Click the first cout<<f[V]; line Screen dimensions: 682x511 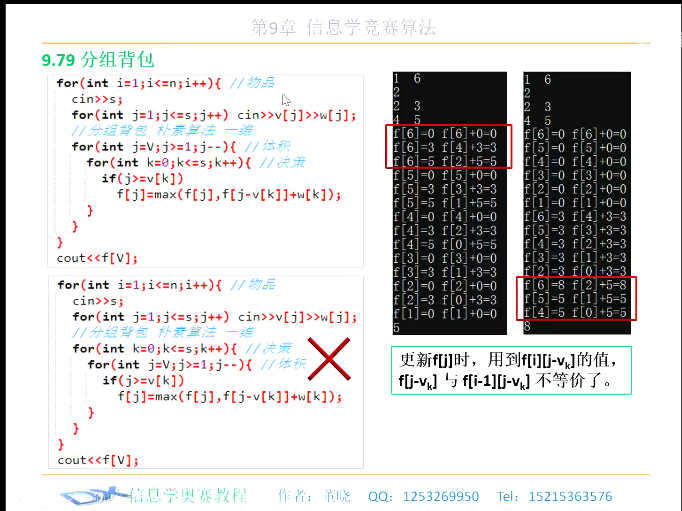click(x=97, y=258)
